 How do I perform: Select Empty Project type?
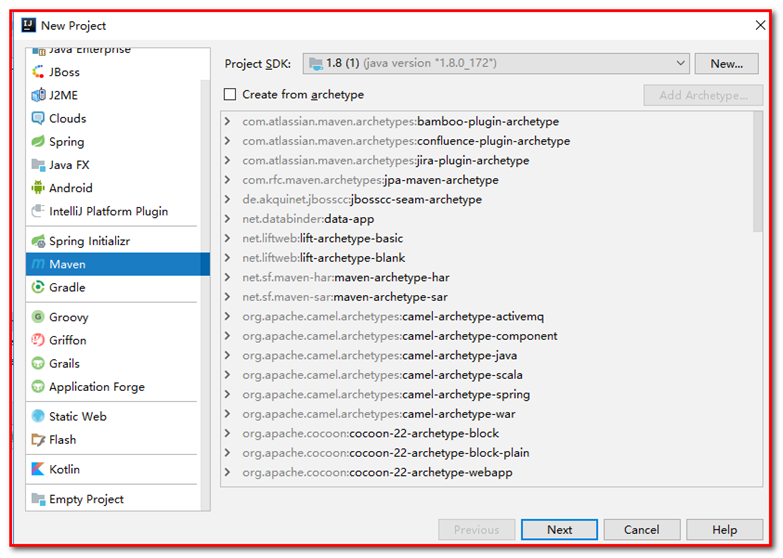tap(113, 499)
